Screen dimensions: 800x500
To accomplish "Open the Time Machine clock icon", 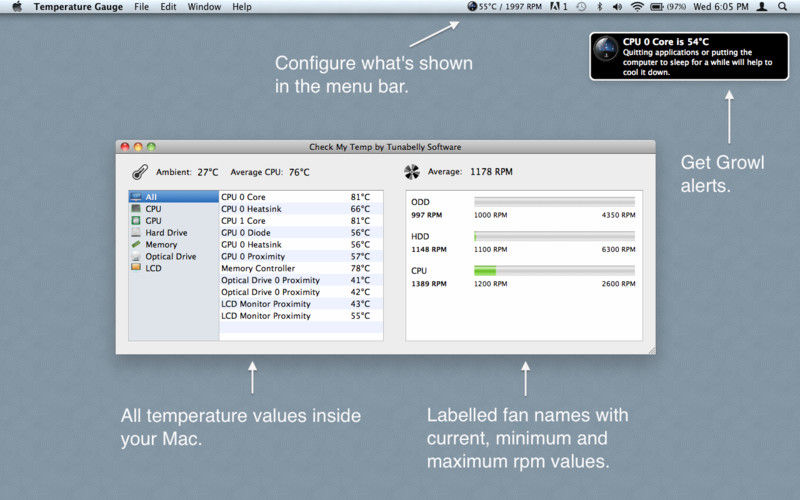I will click(581, 7).
